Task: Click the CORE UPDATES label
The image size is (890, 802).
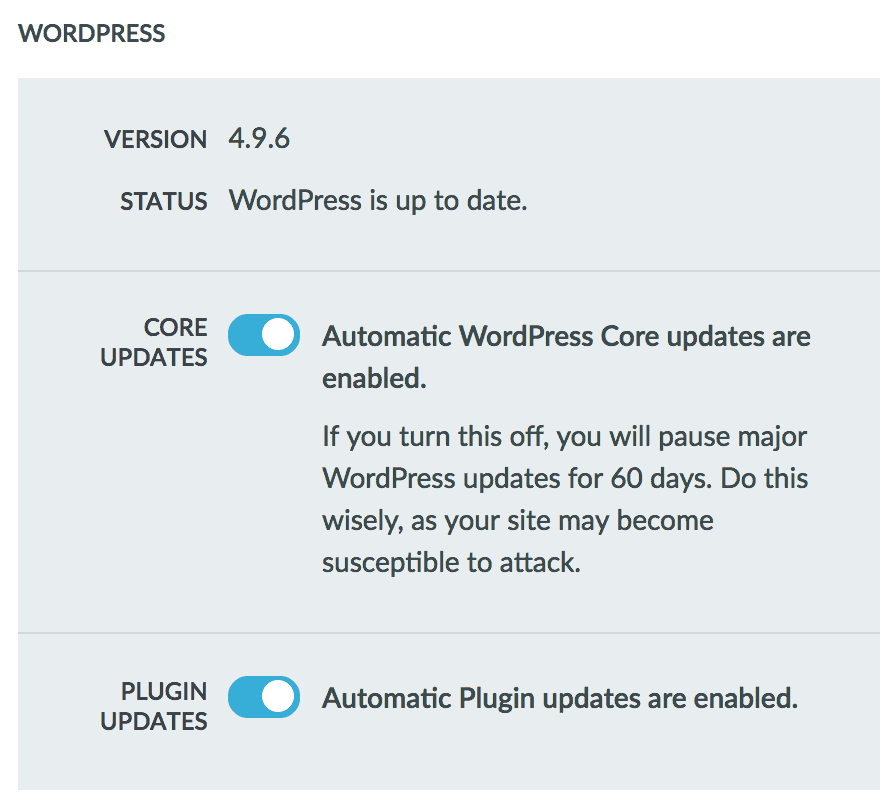Action: click(x=154, y=342)
